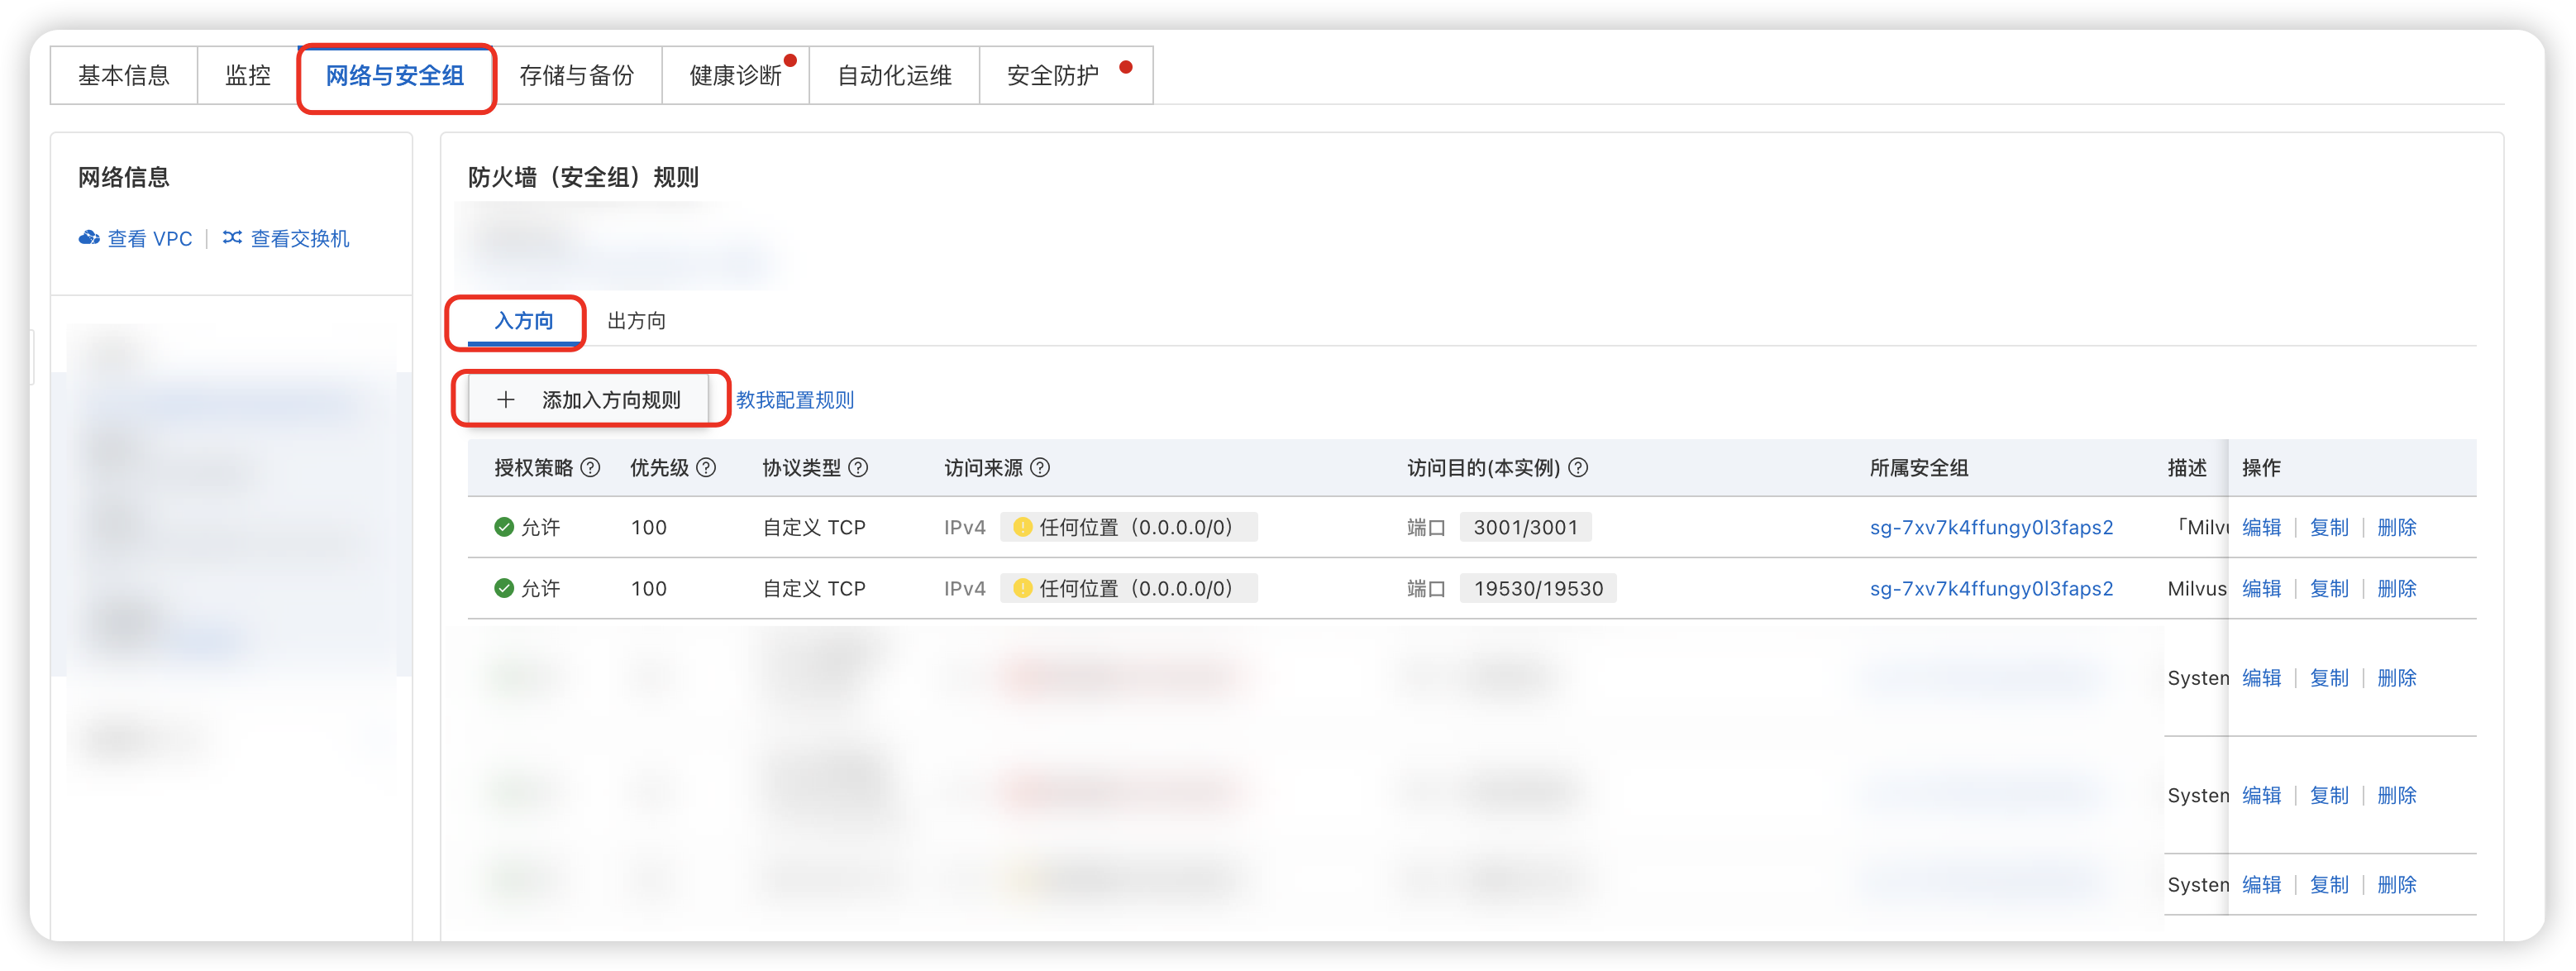Click 删除 for the port 19530/19530 rule

pyautogui.click(x=2396, y=588)
